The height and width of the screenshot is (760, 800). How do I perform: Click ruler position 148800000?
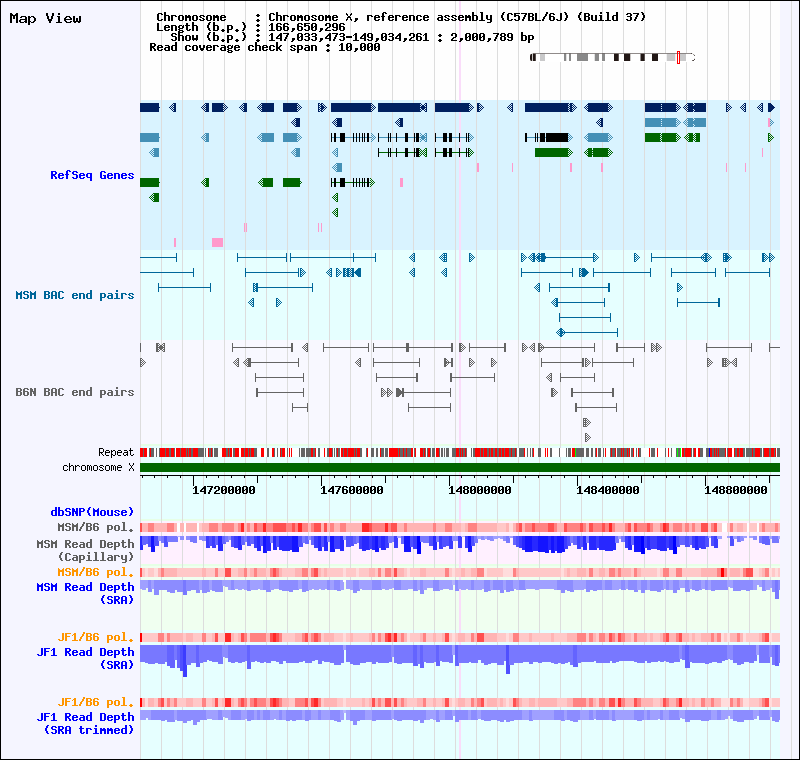(736, 490)
